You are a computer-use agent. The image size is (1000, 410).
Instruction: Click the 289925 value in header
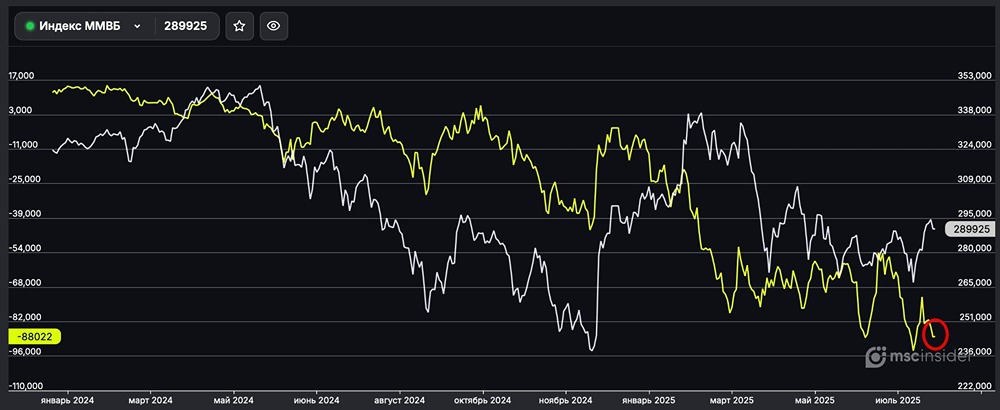185,26
